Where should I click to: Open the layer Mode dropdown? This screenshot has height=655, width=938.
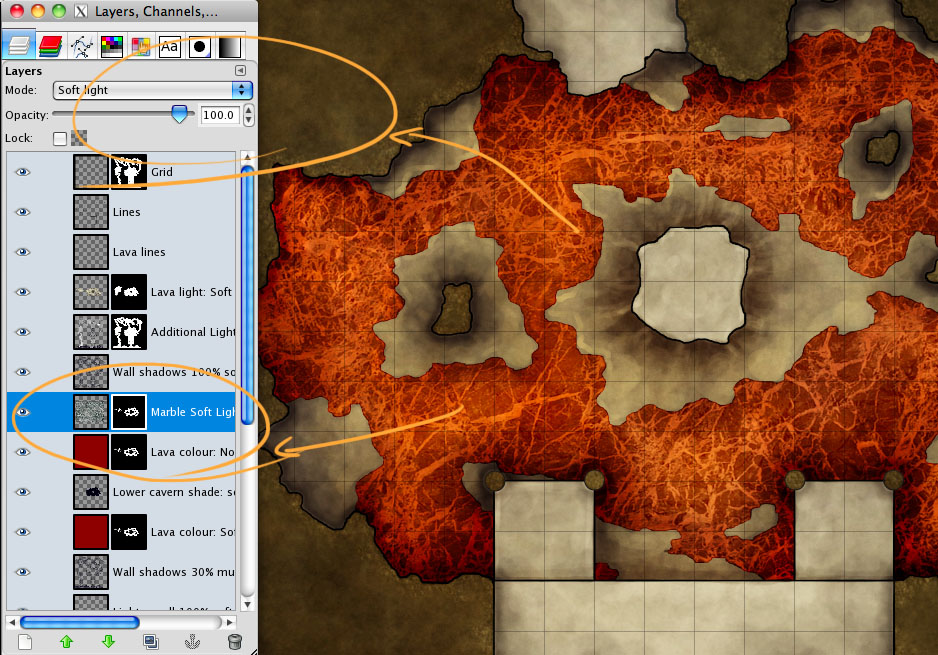coord(152,90)
